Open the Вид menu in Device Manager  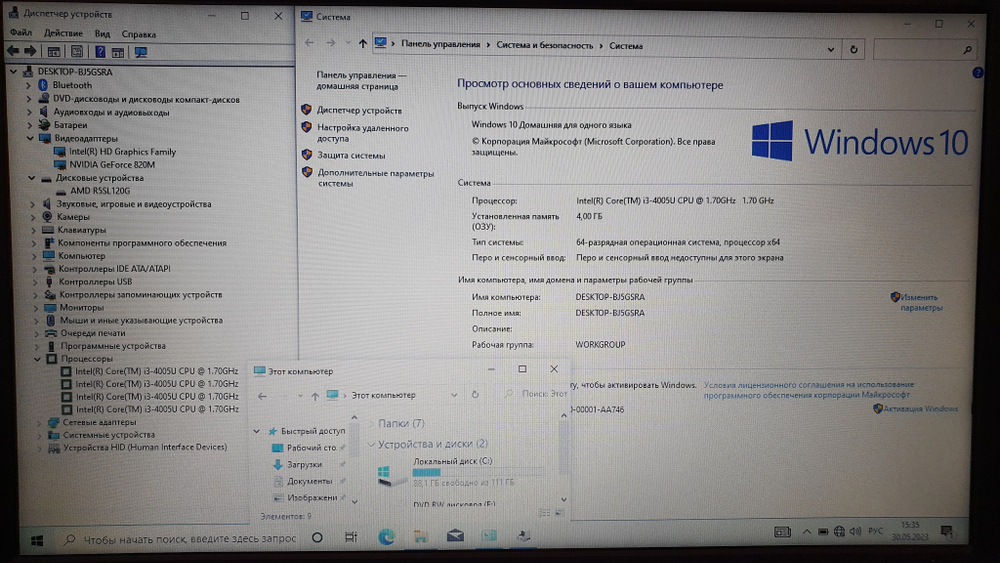coord(102,34)
